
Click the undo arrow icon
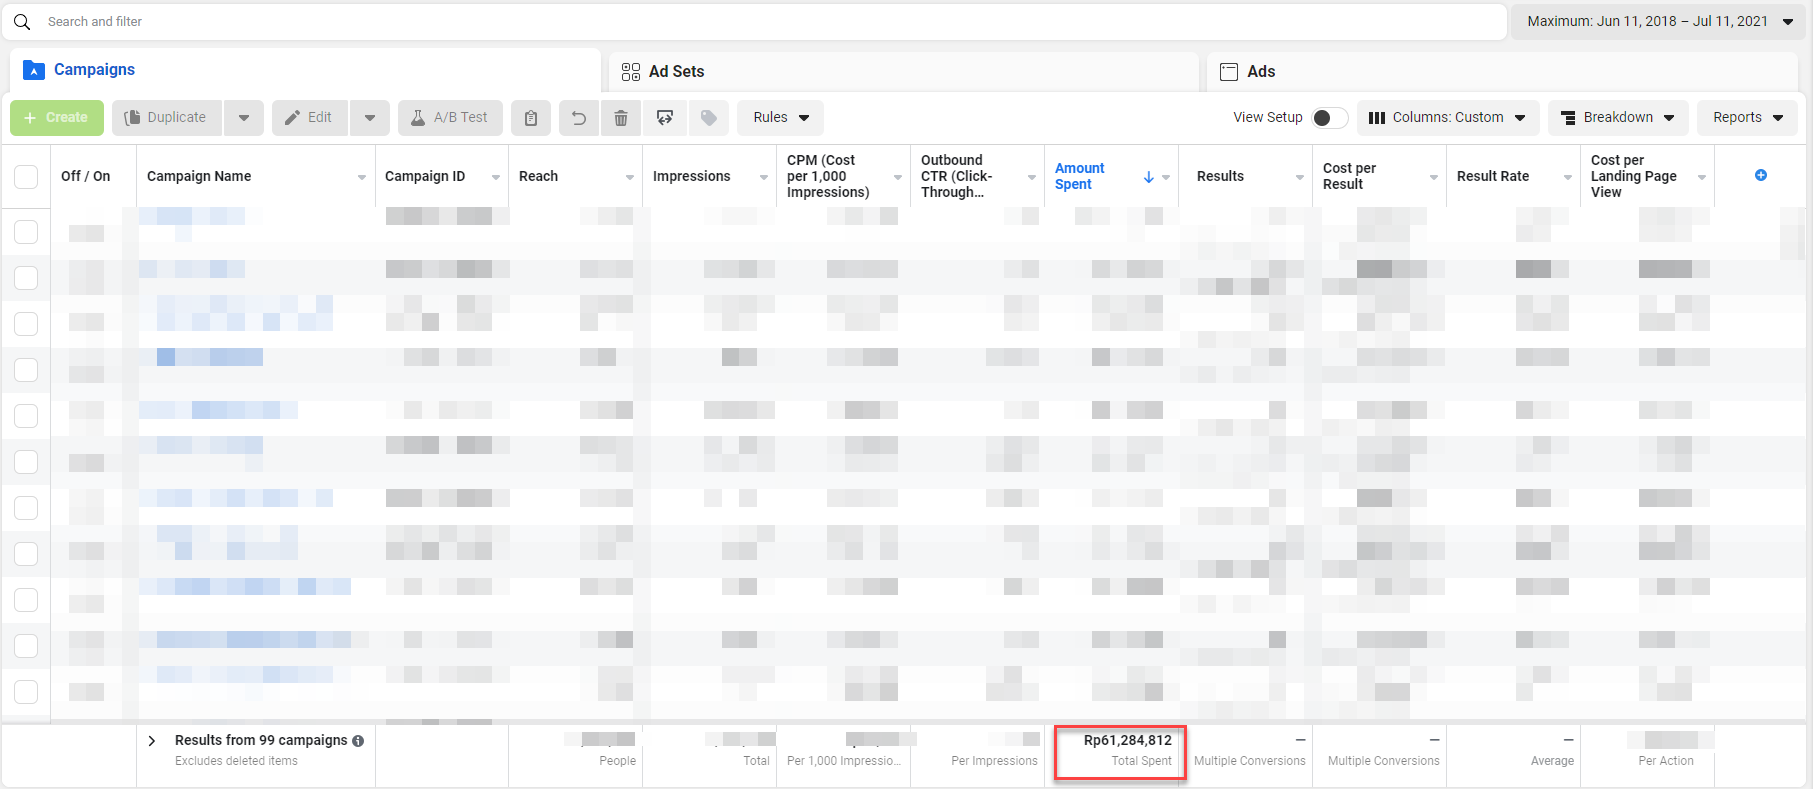tap(578, 118)
